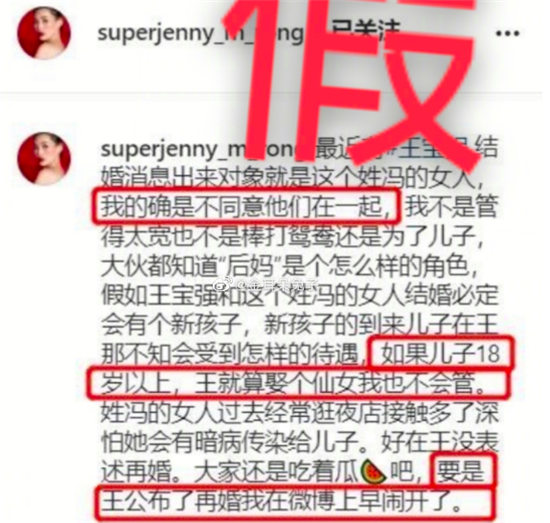Click the highlighted text 我的确是不同意他们在一起
The image size is (550, 523).
click(246, 206)
